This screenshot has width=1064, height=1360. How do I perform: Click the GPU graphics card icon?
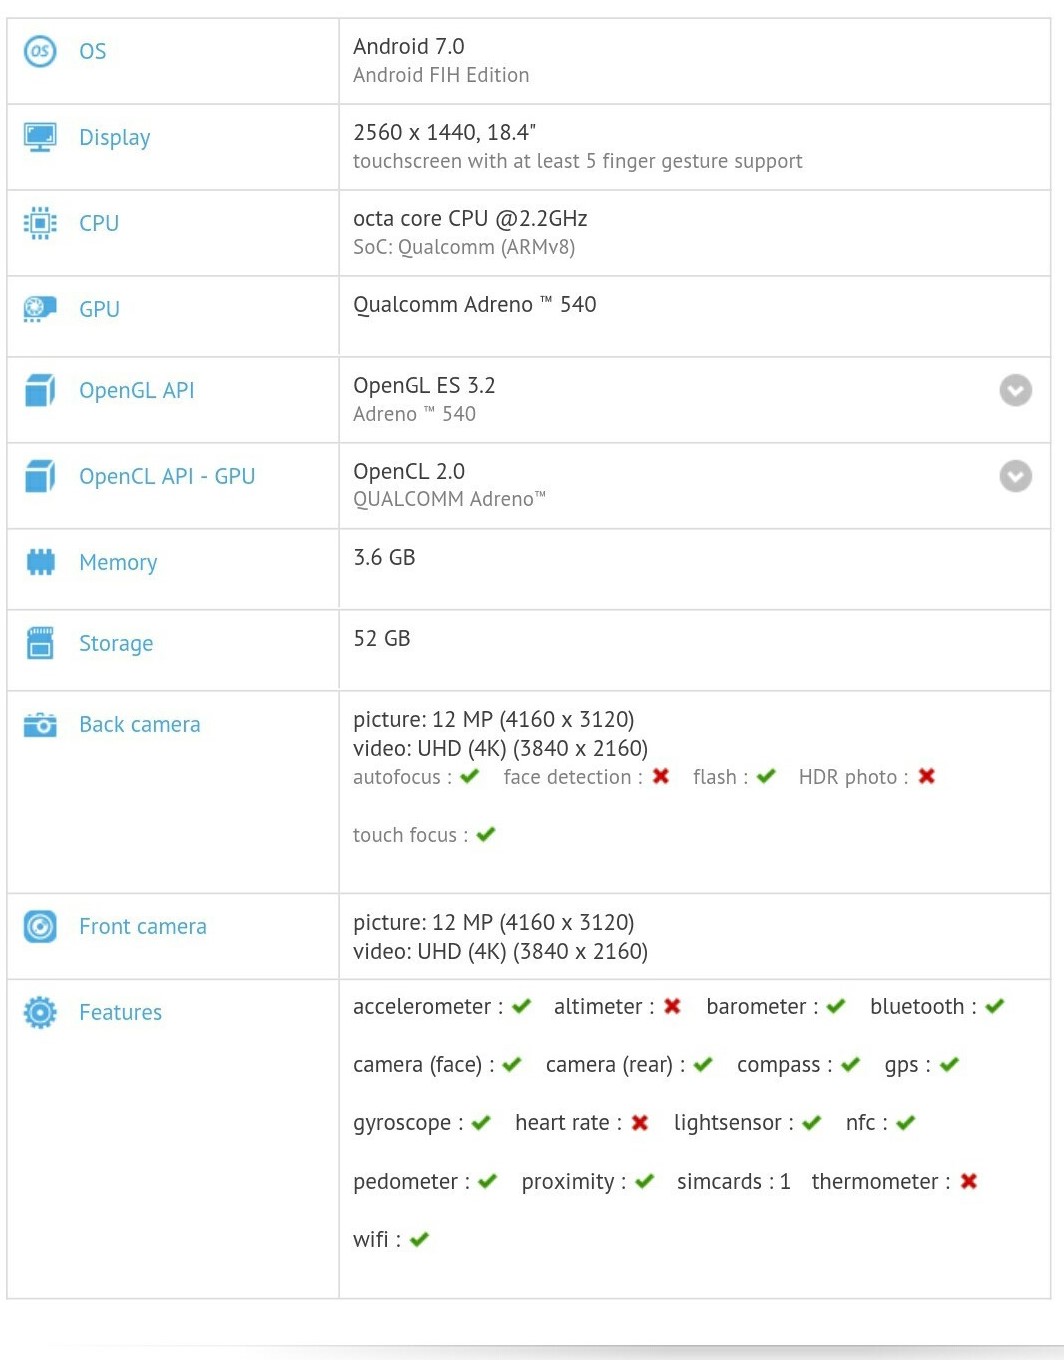[x=40, y=309]
